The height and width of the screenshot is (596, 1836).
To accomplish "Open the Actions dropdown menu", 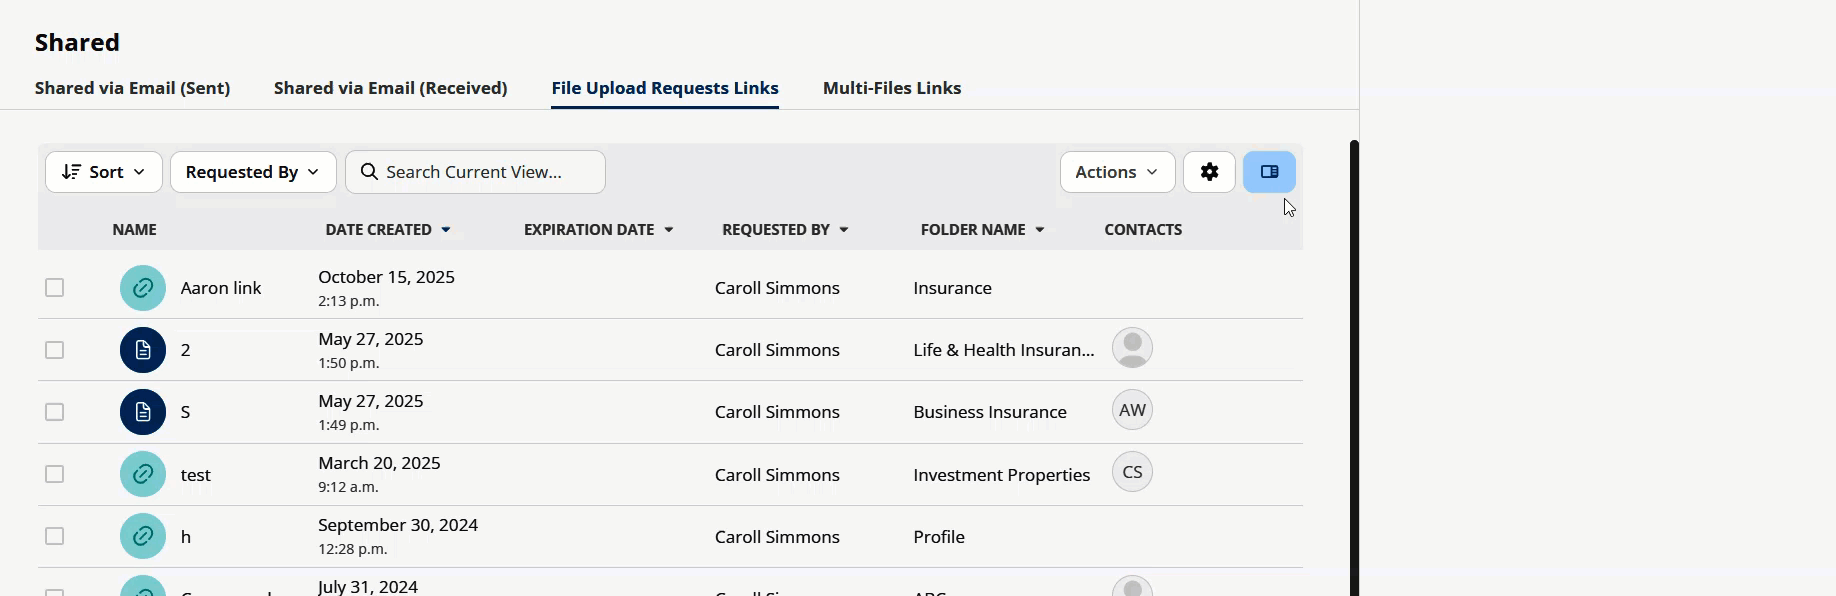I will click(1117, 172).
